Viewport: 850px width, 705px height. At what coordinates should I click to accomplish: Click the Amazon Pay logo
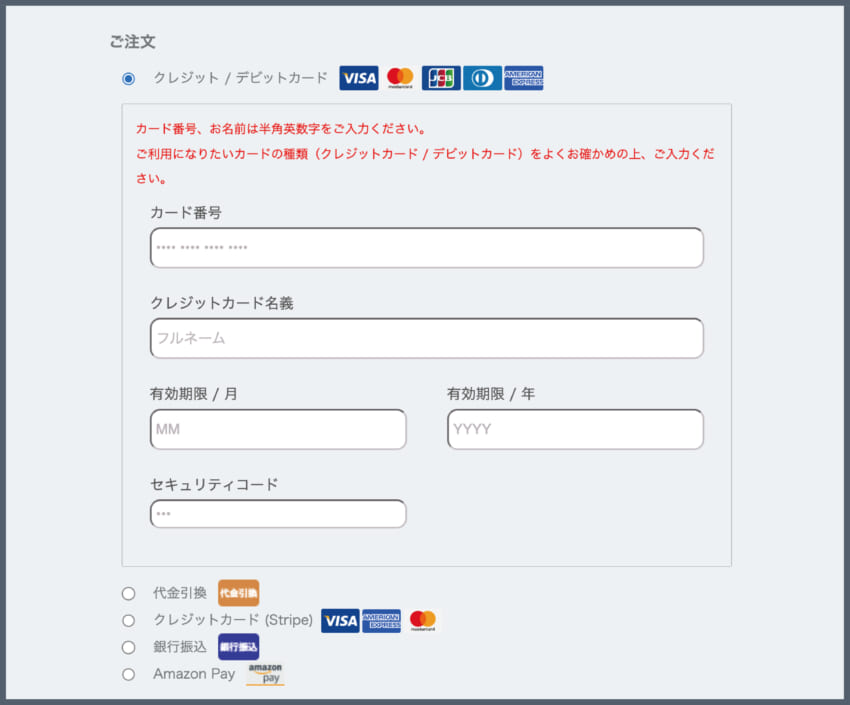[x=265, y=674]
